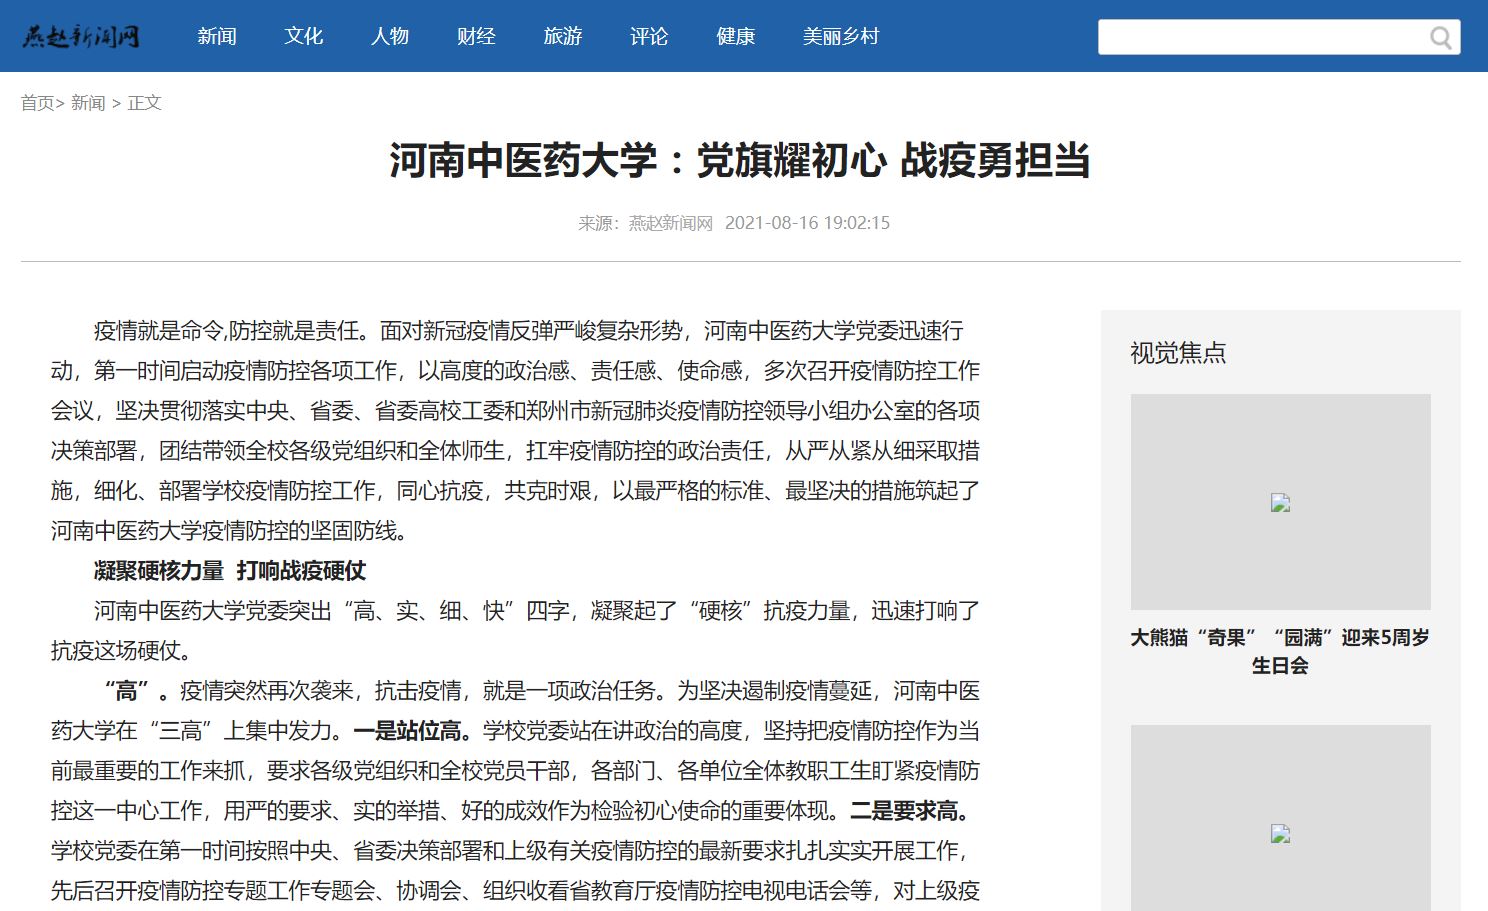The width and height of the screenshot is (1488, 911).
Task: Open the panda birthday article headline link
Action: [x=1280, y=651]
